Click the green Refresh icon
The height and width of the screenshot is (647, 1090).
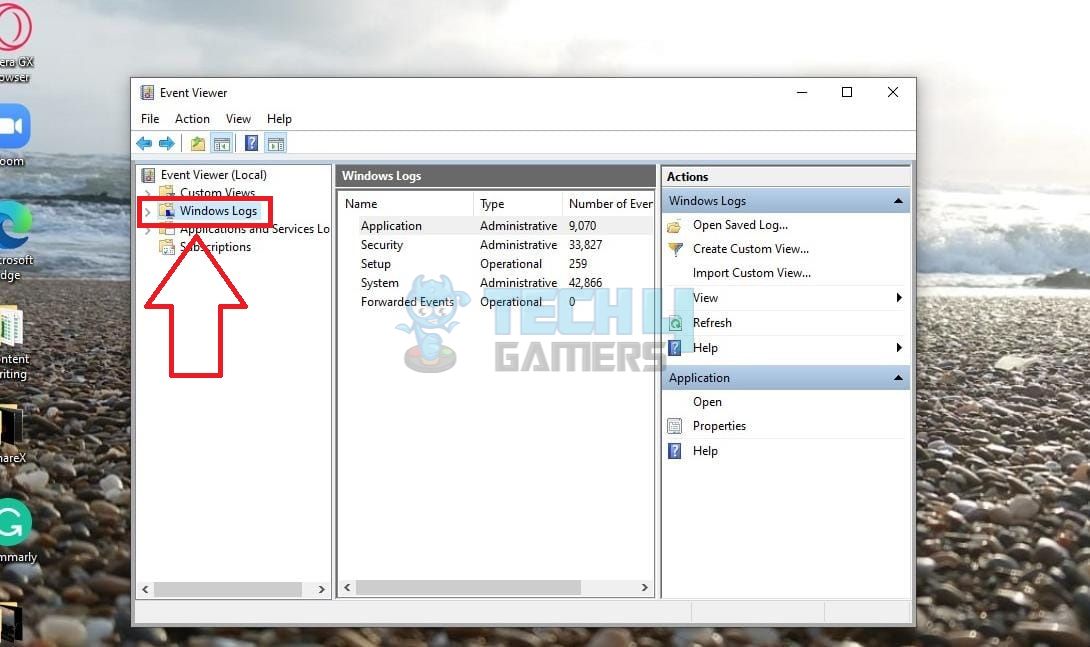click(x=675, y=323)
